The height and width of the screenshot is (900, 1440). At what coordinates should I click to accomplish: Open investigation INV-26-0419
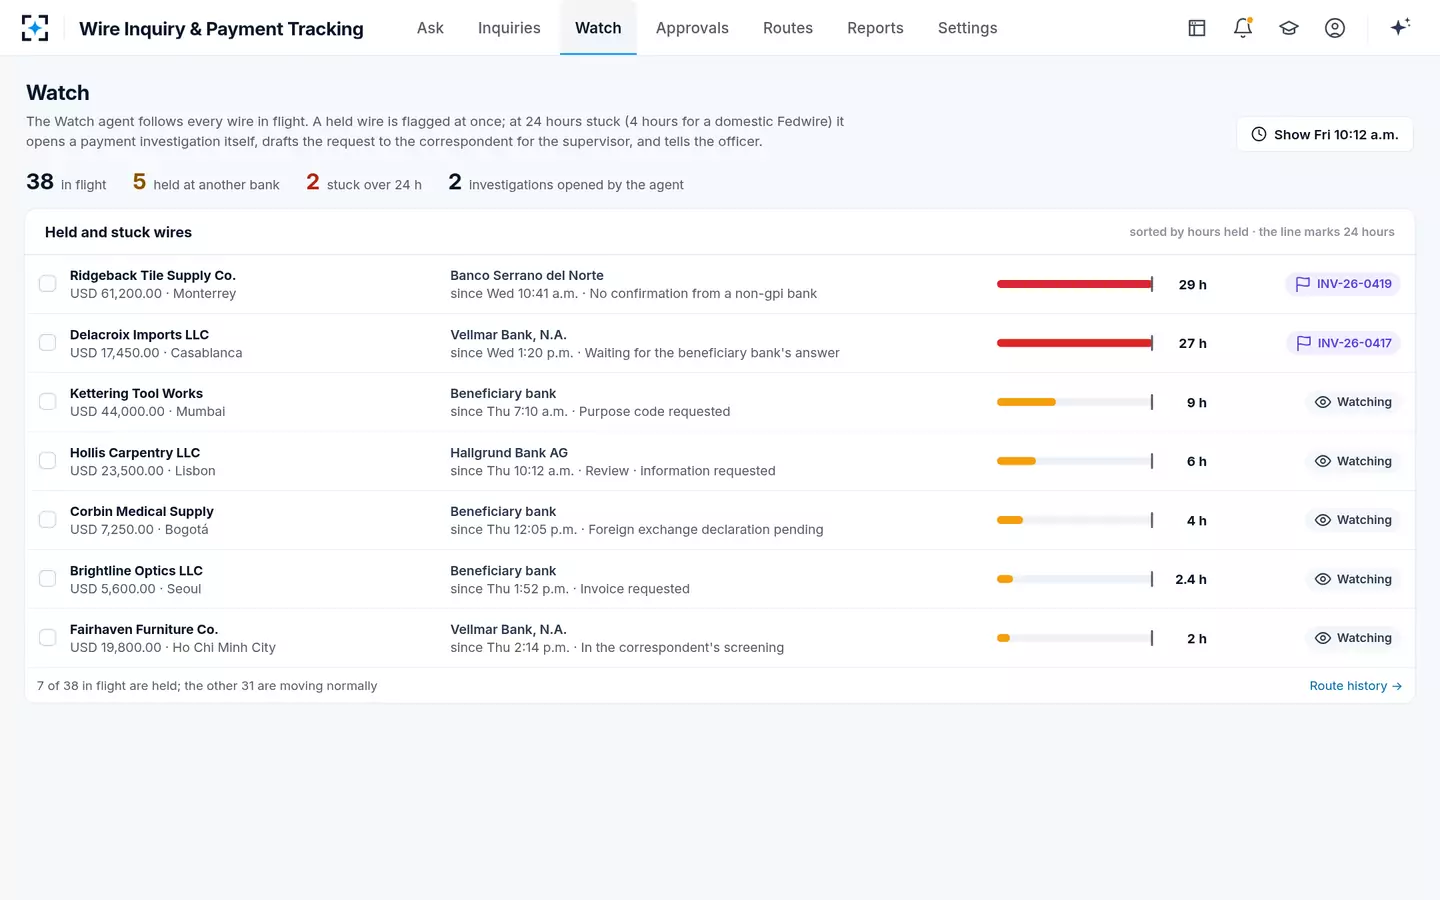(1343, 284)
